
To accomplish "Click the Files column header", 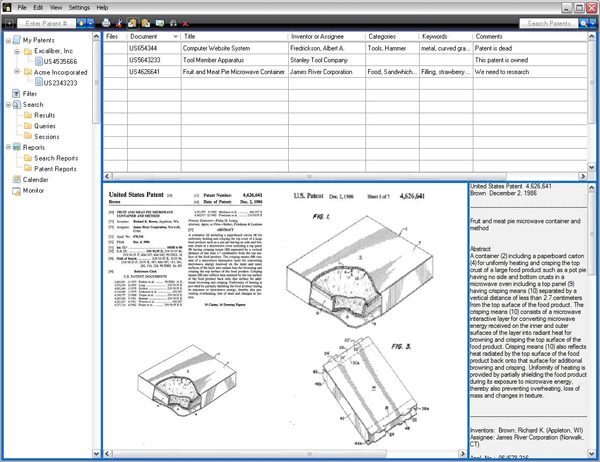I will [115, 36].
